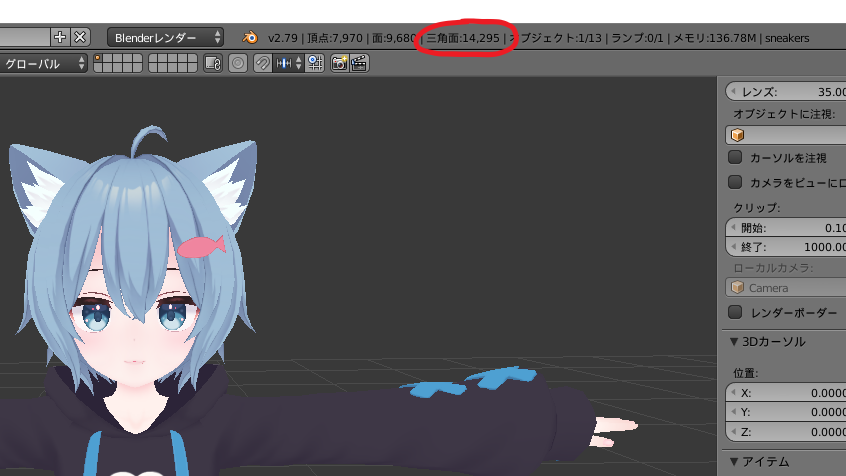This screenshot has height=476, width=846.
Task: Collapse the 3Dカーソル panel
Action: click(x=734, y=341)
